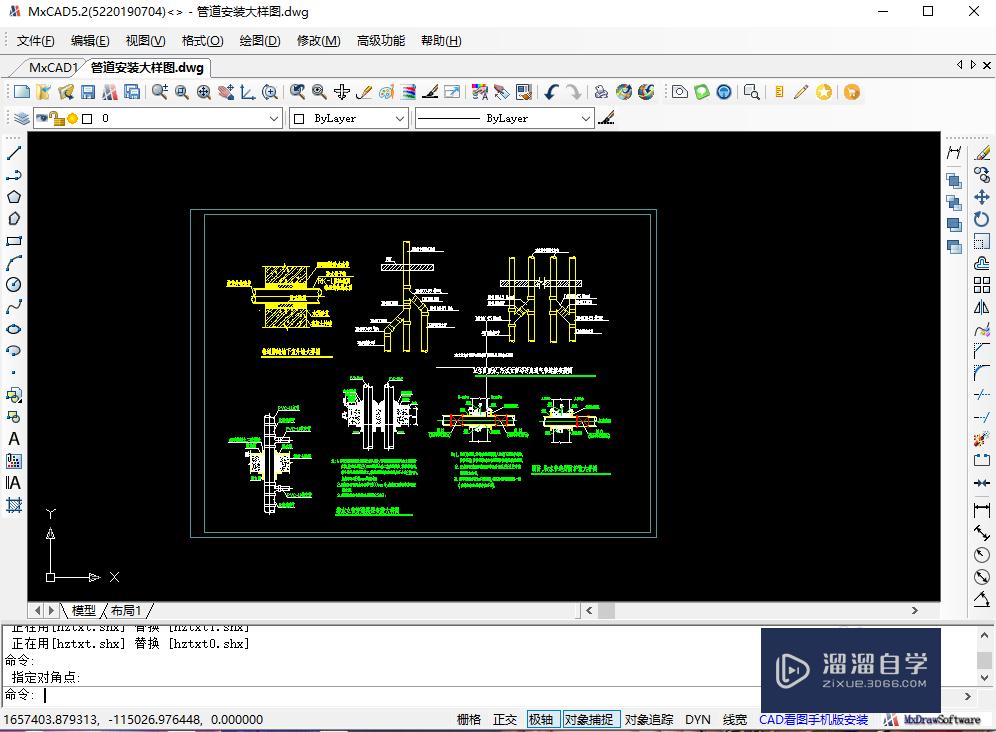996x732 pixels.
Task: Activate the Pan tool on the toolbar
Action: tap(224, 92)
